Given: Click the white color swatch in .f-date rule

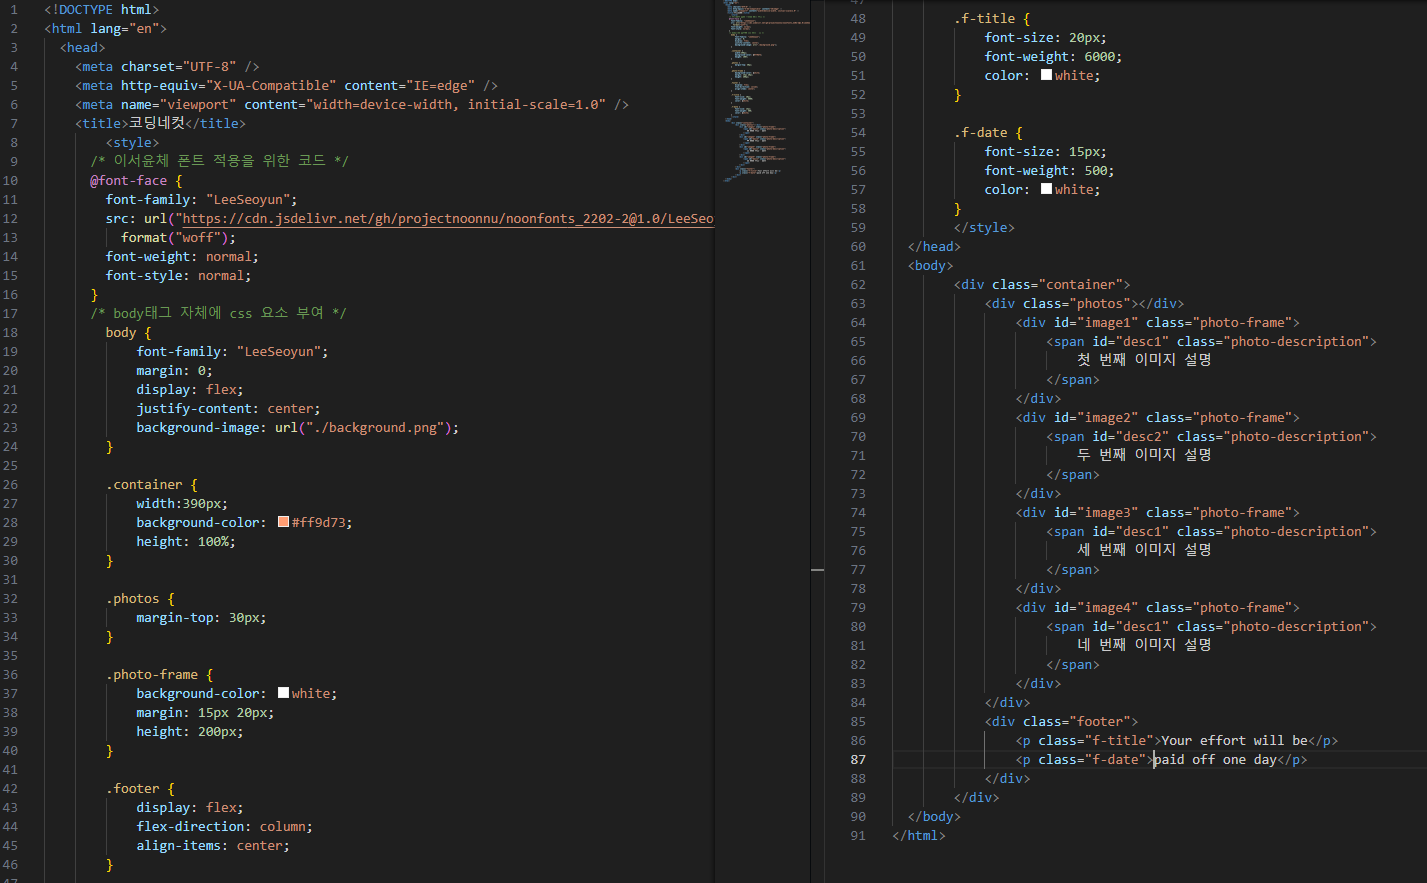Looking at the screenshot, I should pyautogui.click(x=1046, y=189).
